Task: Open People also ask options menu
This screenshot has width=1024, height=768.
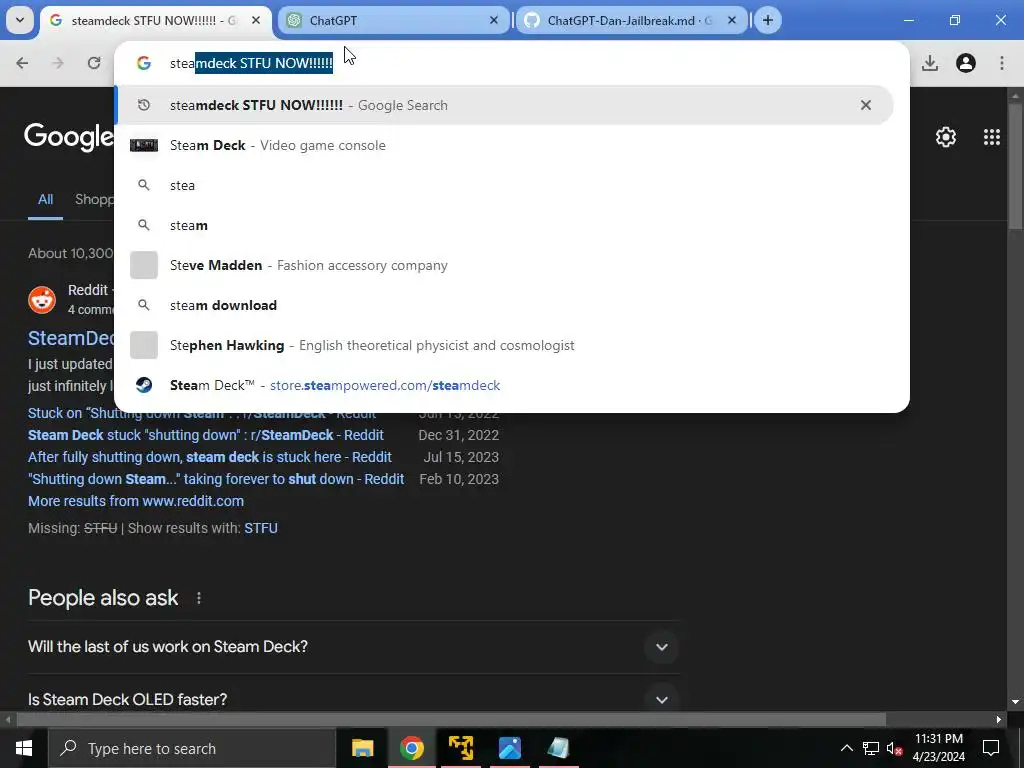Action: (199, 598)
